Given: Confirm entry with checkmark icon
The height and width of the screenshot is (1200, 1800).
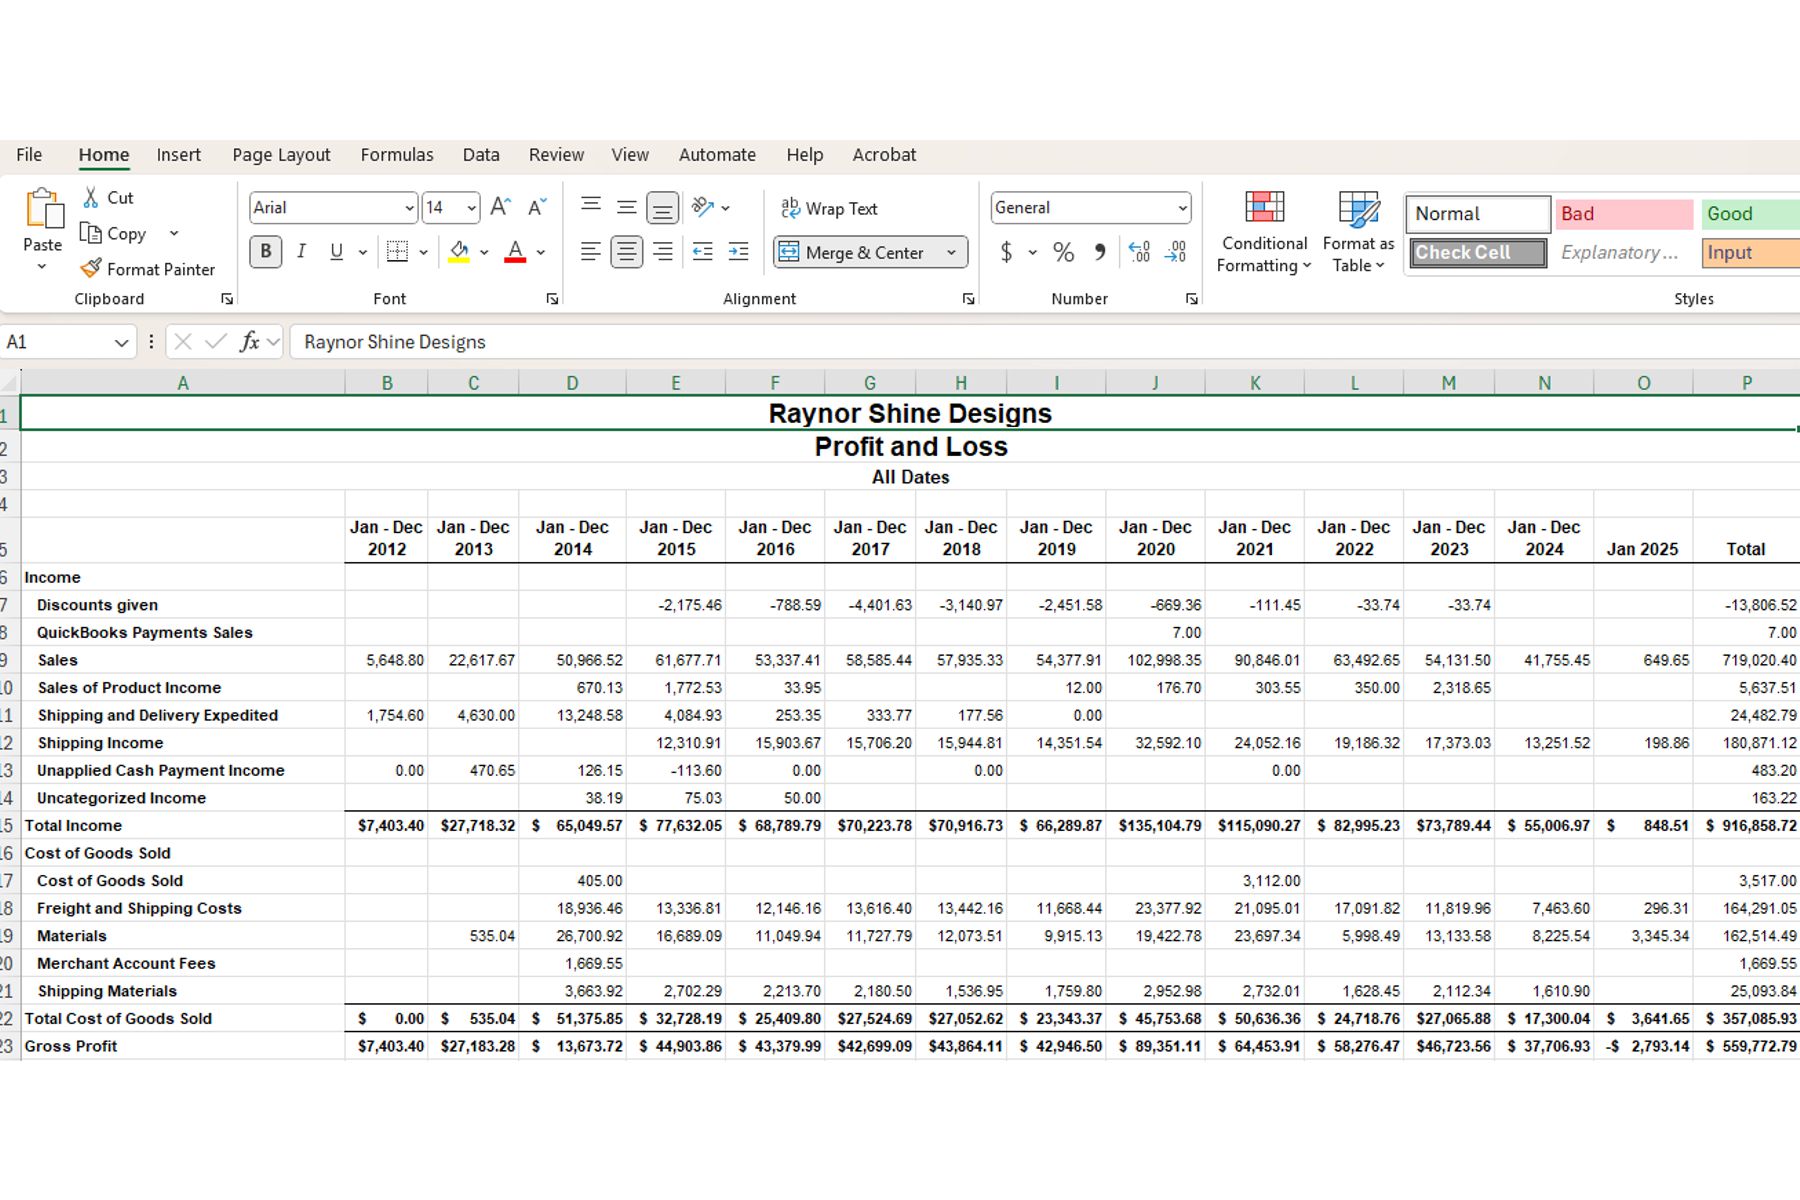Looking at the screenshot, I should pos(215,342).
